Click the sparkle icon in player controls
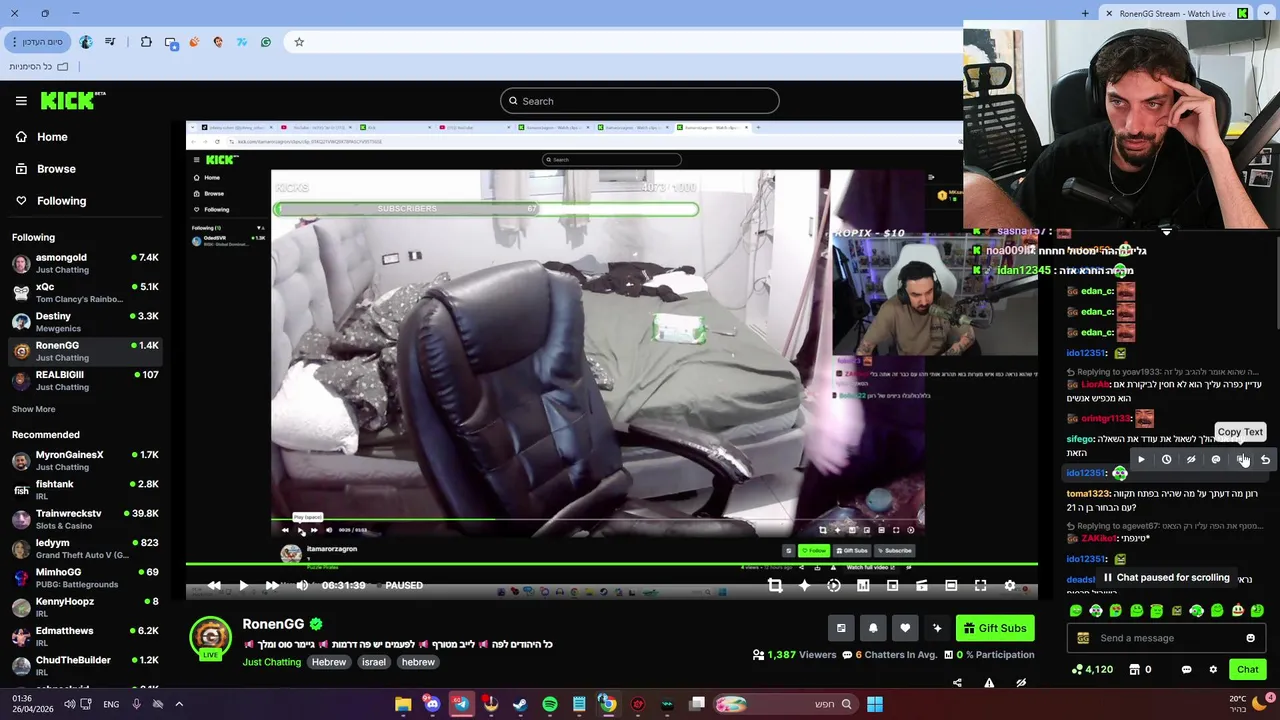This screenshot has height=720, width=1280. point(804,585)
